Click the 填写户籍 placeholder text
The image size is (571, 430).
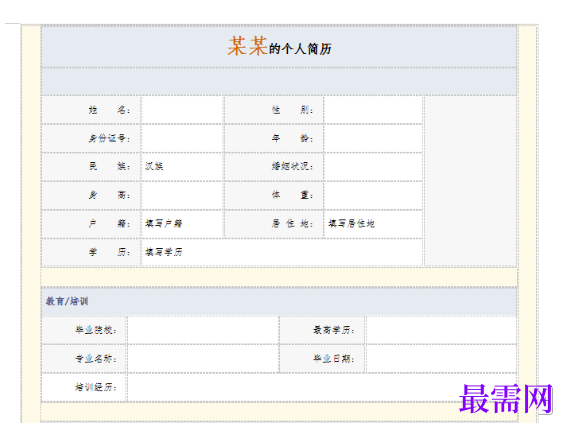pos(164,223)
